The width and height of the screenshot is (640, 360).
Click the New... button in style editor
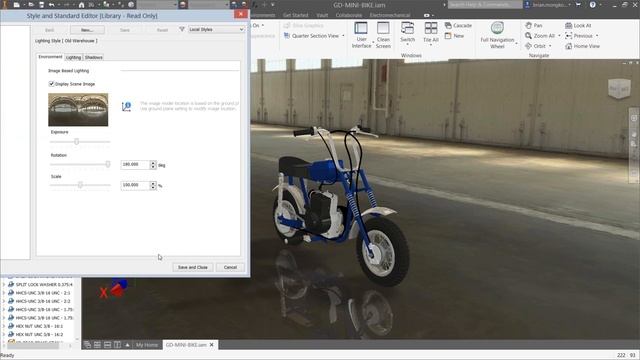point(87,30)
